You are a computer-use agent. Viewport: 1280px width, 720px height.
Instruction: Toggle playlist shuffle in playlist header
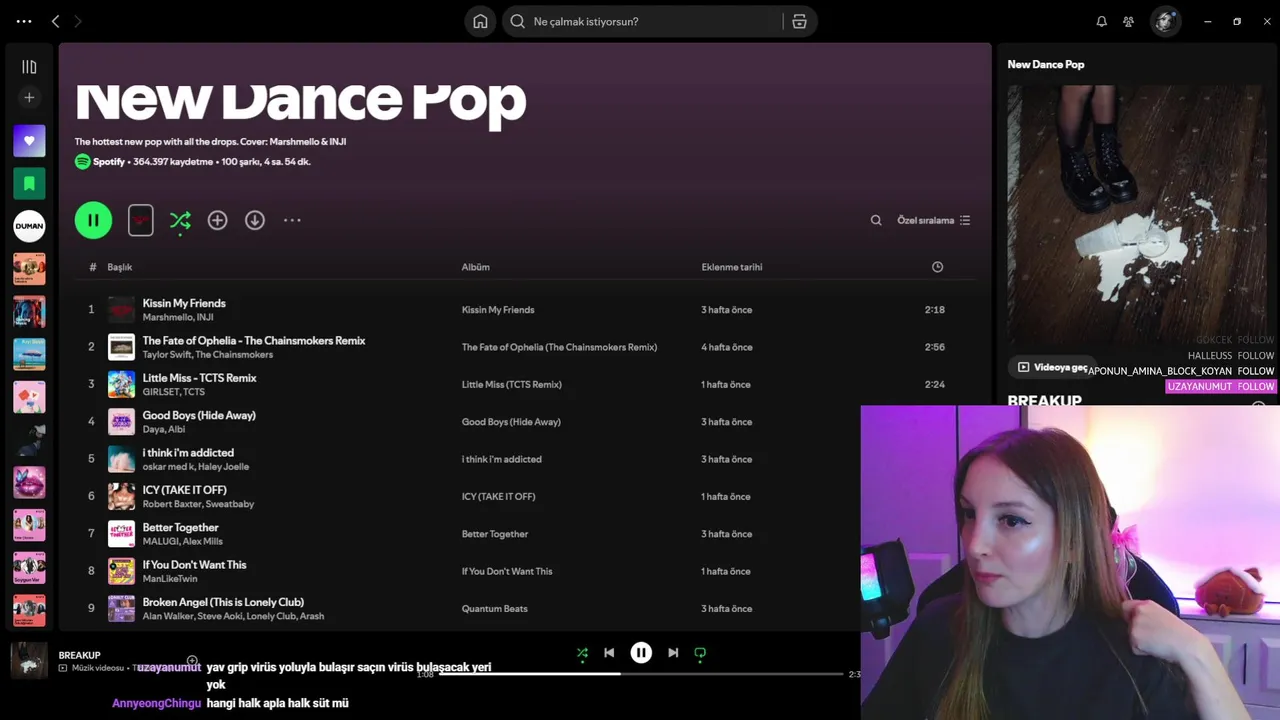[x=180, y=220]
